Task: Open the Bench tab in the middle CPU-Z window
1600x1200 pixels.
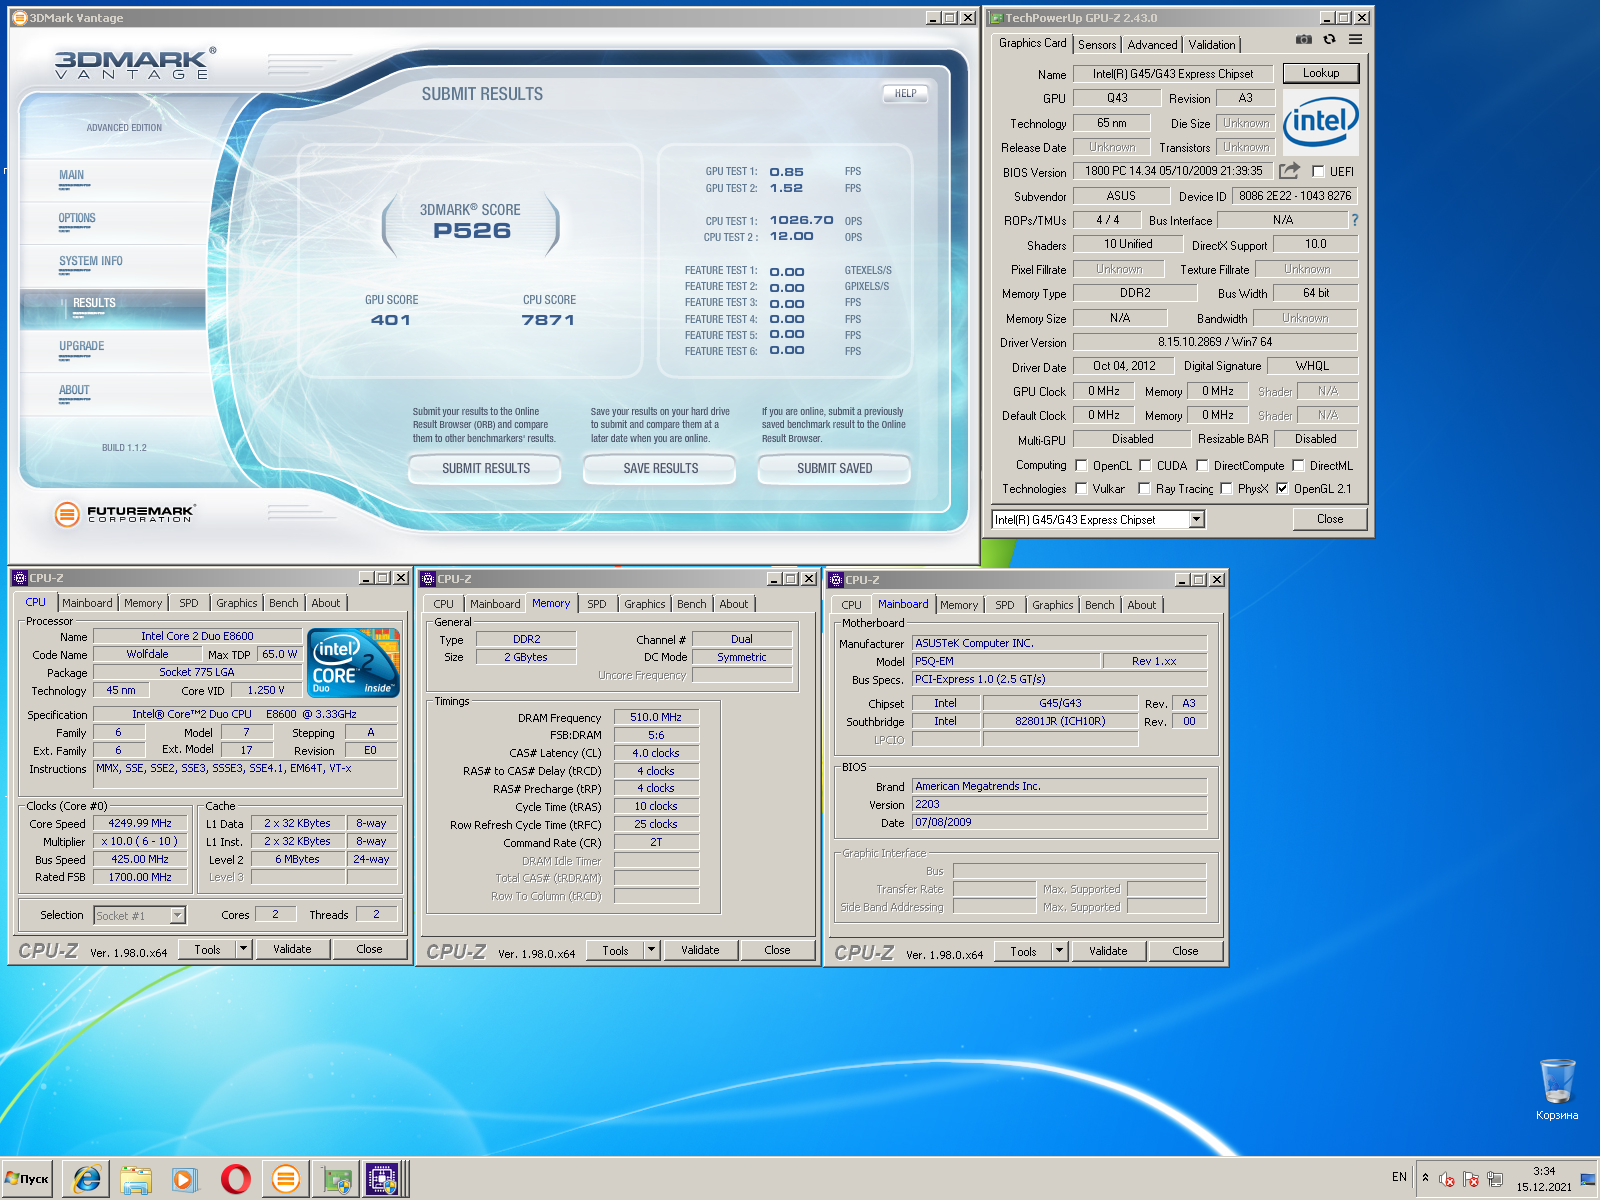Action: [691, 604]
